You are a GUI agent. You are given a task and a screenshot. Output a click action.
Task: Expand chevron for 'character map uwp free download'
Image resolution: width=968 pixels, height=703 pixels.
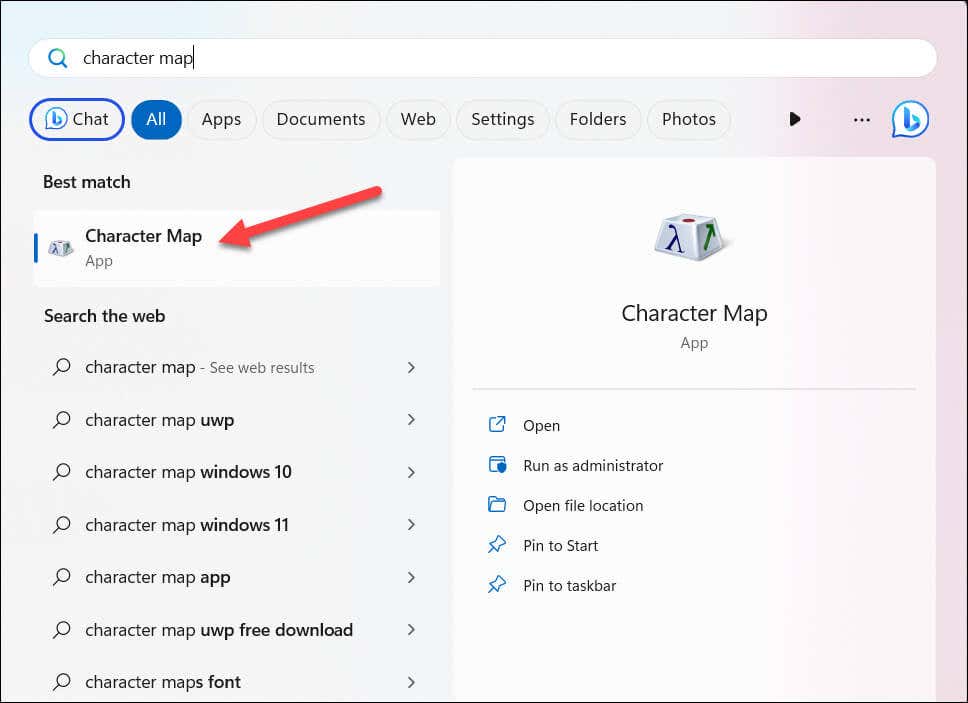411,630
